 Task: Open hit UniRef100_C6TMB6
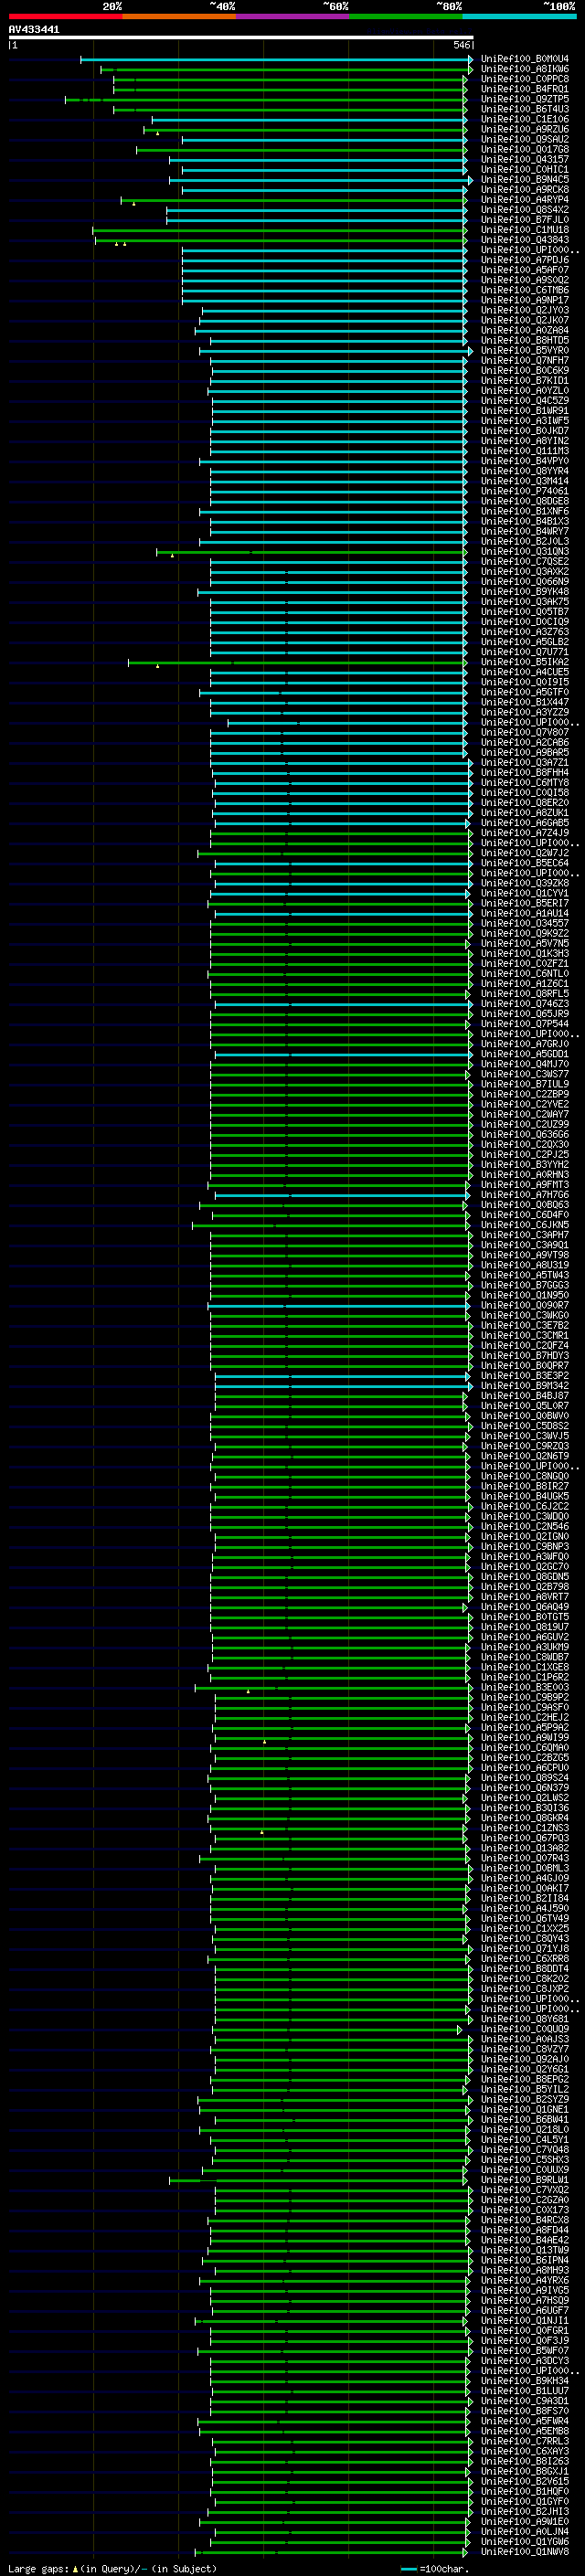tap(525, 290)
